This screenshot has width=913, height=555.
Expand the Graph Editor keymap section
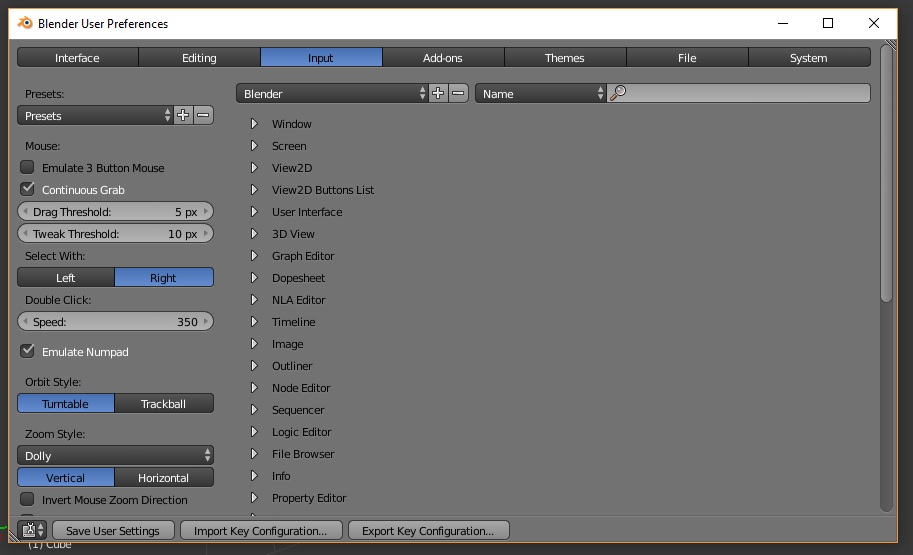[254, 256]
